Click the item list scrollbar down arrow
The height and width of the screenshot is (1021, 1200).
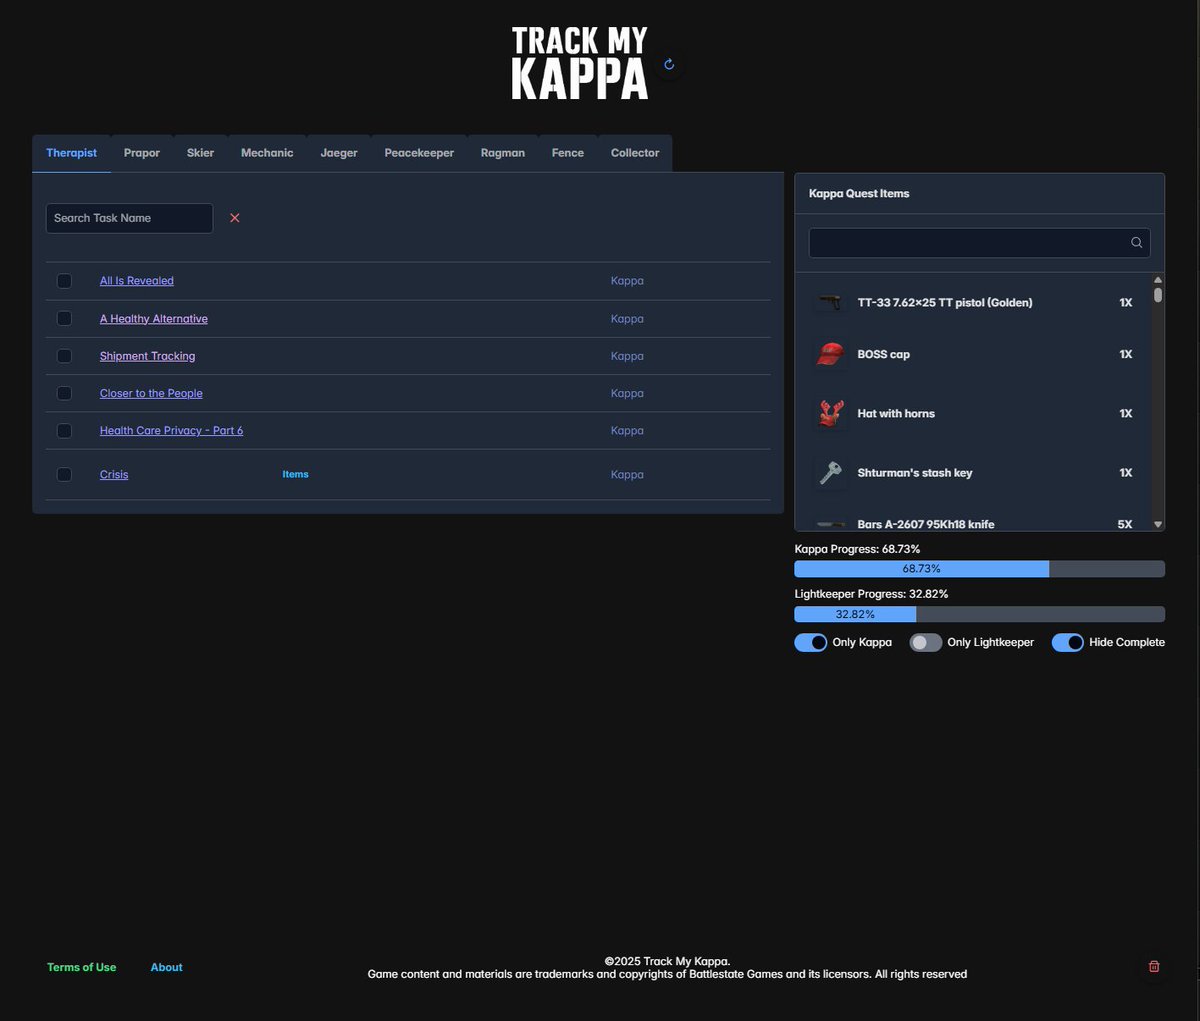1158,524
